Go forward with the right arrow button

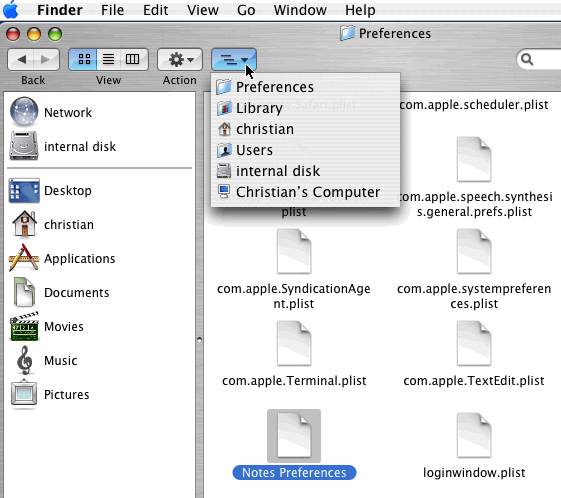coord(46,59)
